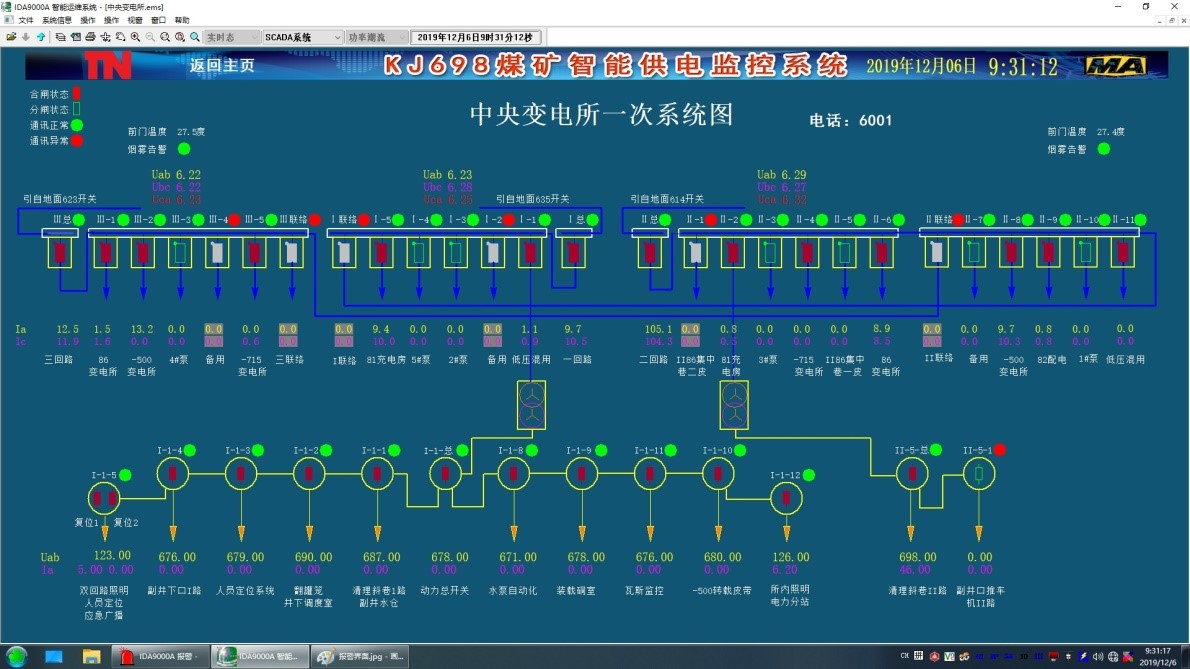Screen dimensions: 1190x669
Task: Click 返回主页 to return home
Action: 222,66
